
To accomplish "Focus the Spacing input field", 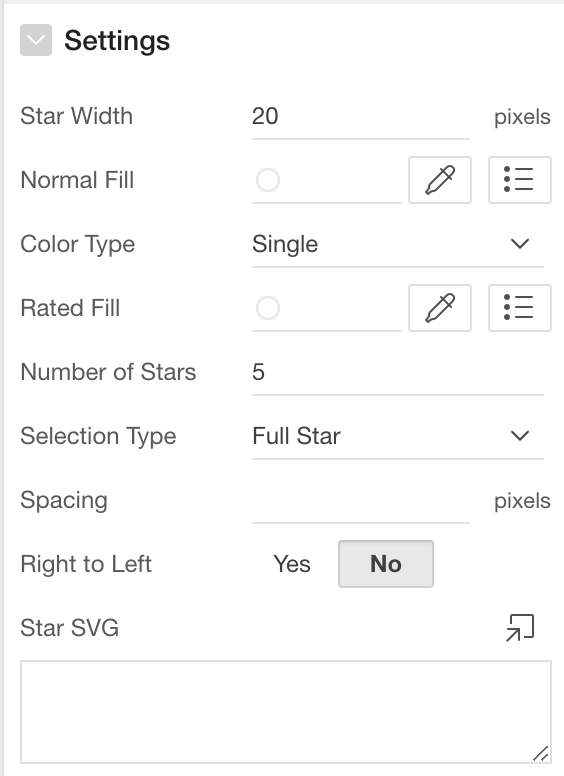I will click(361, 500).
